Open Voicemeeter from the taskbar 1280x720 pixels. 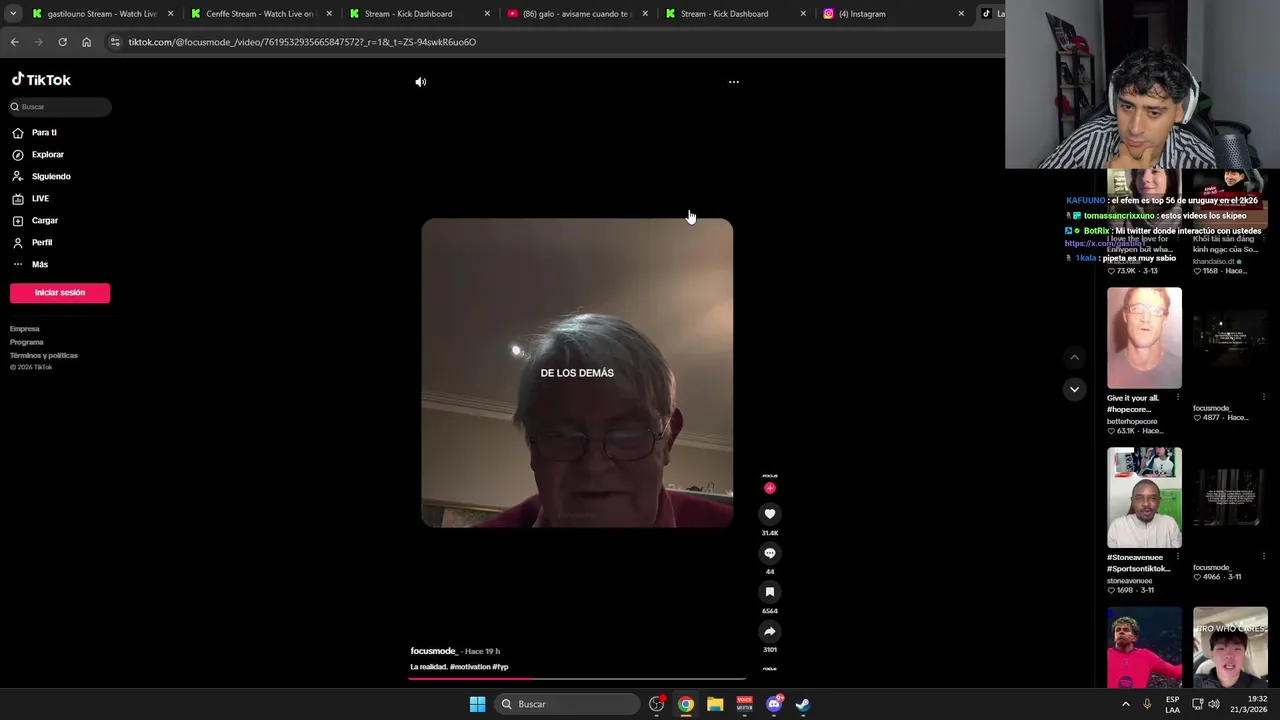[744, 704]
